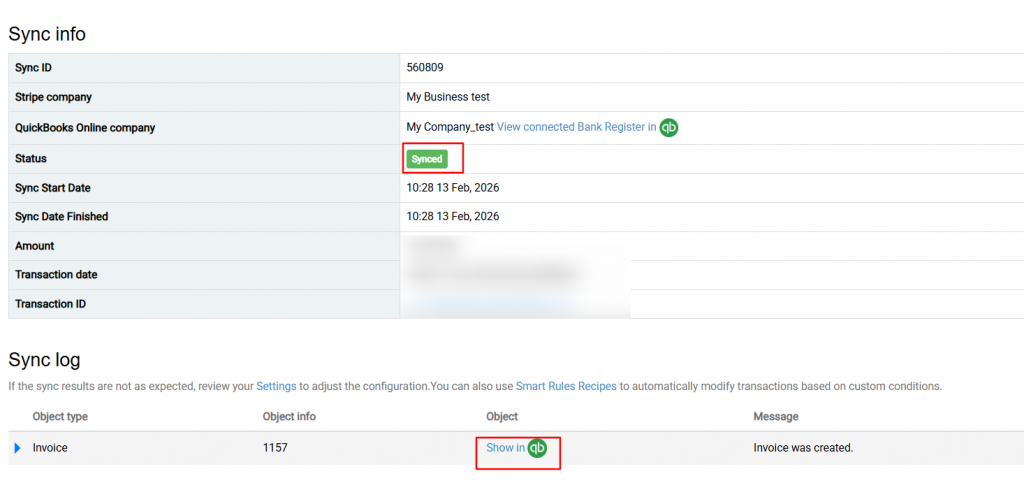1024x504 pixels.
Task: Click the Sync Date Finished timestamp
Action: 453,216
